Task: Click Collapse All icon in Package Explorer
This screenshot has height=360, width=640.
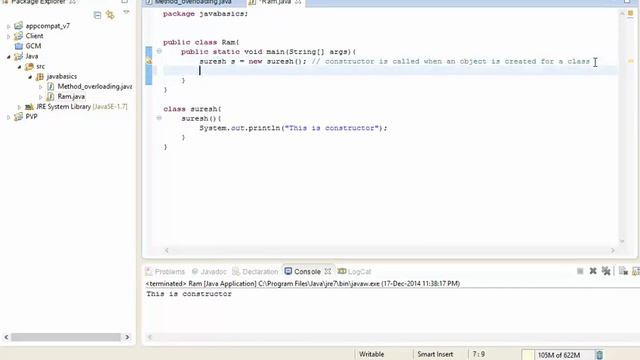Action: [x=97, y=16]
